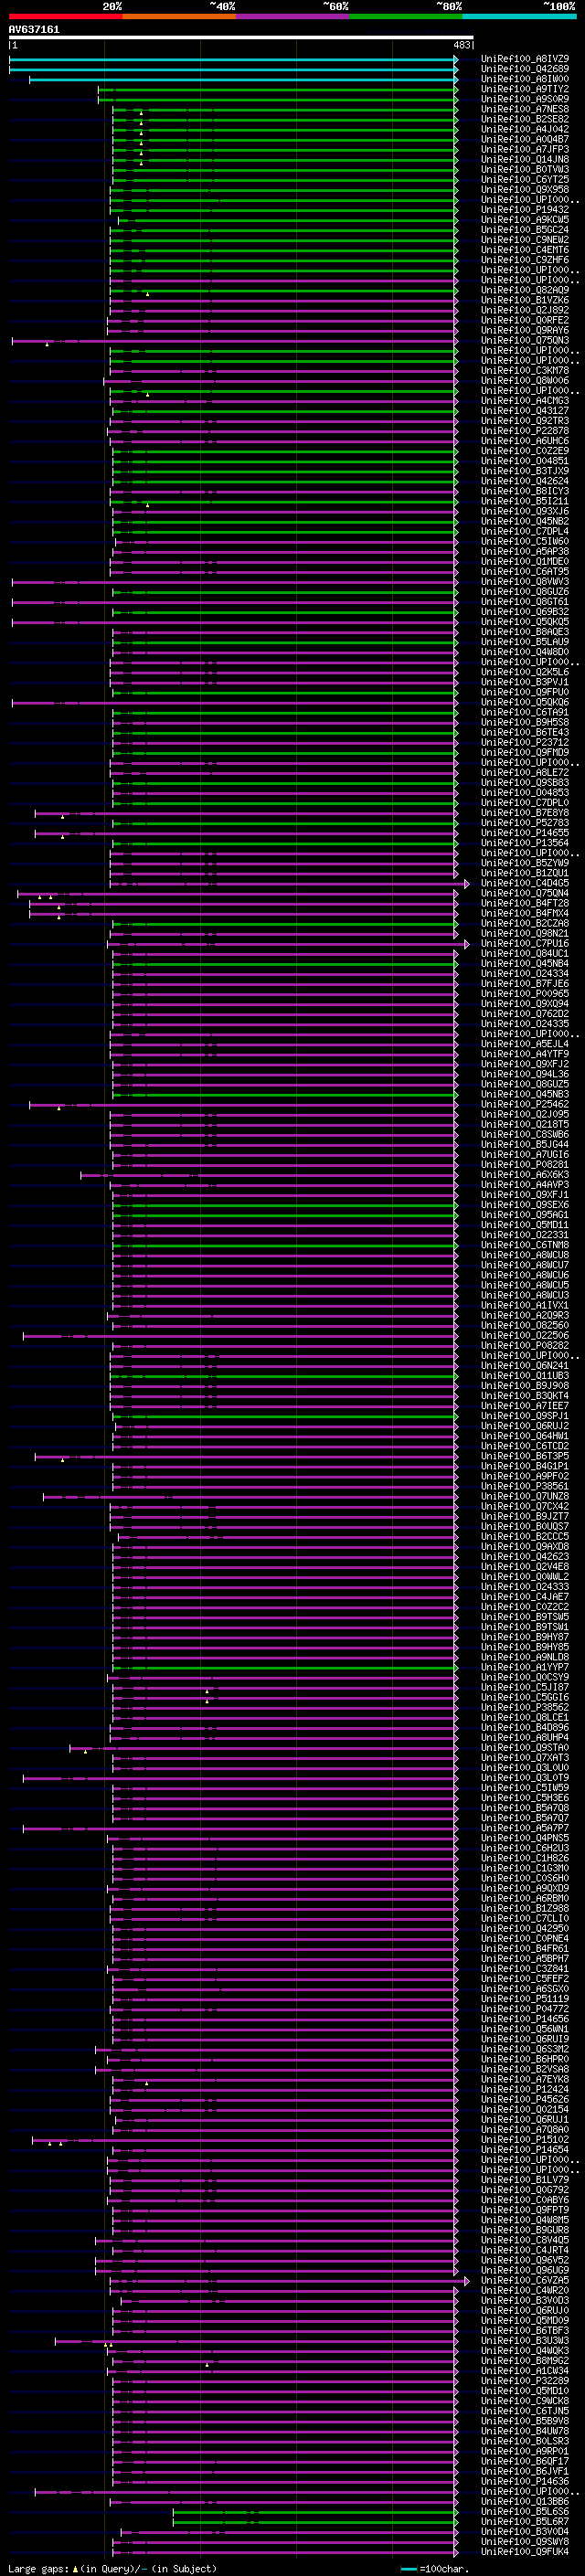585x2576 pixels.
Task: Select the UniRef100_Q9FUK4 label
Action: click(525, 2551)
